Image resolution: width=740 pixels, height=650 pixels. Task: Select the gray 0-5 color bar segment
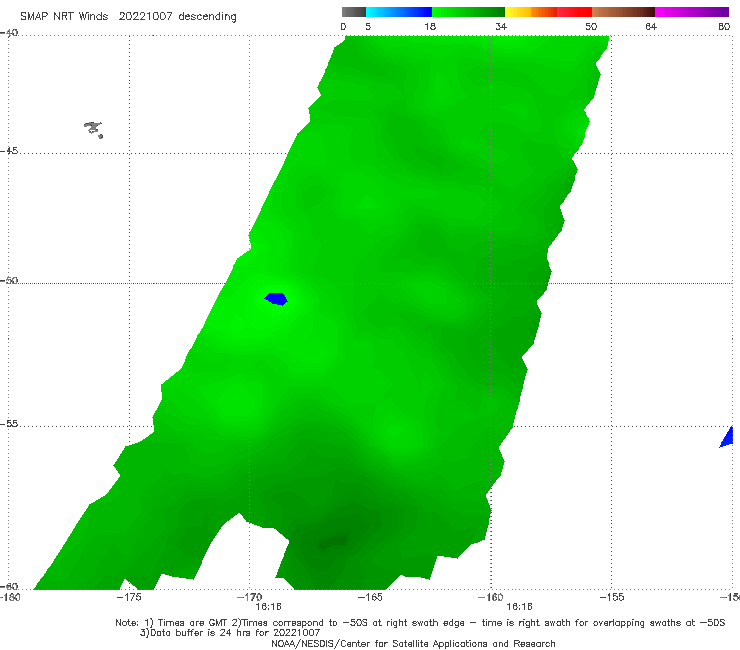click(354, 12)
